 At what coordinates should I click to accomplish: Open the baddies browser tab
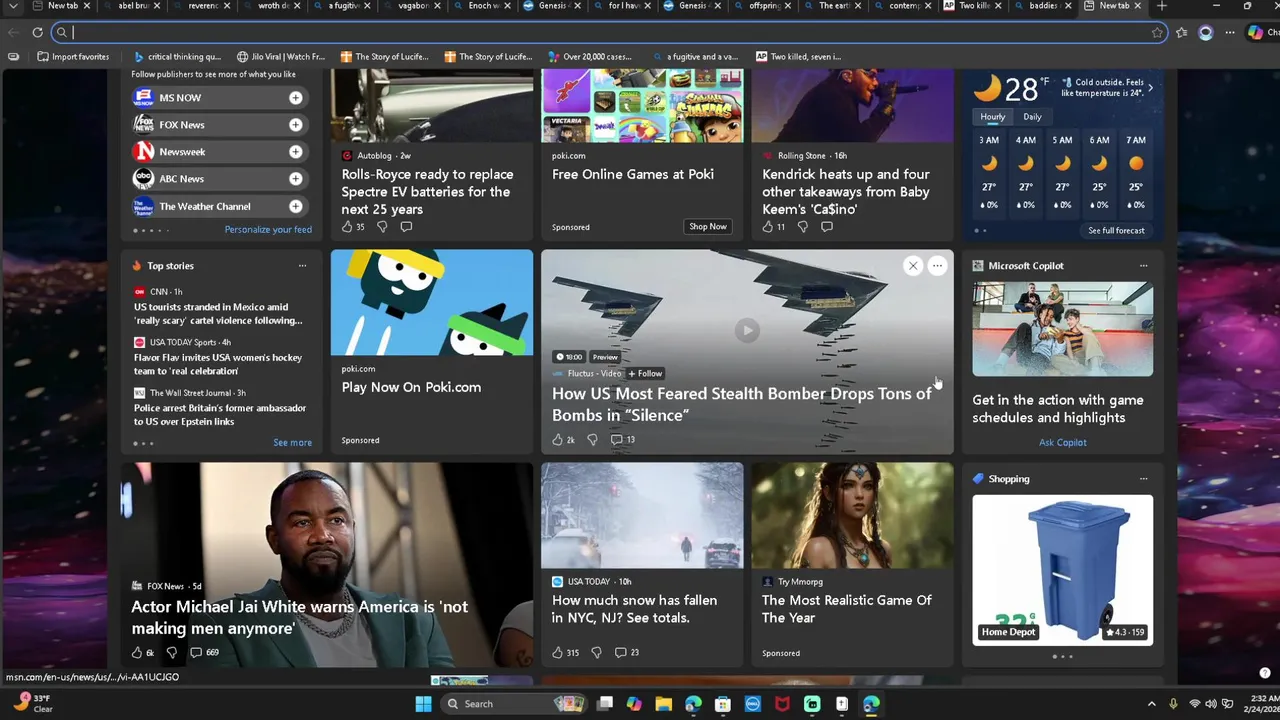(x=1041, y=6)
